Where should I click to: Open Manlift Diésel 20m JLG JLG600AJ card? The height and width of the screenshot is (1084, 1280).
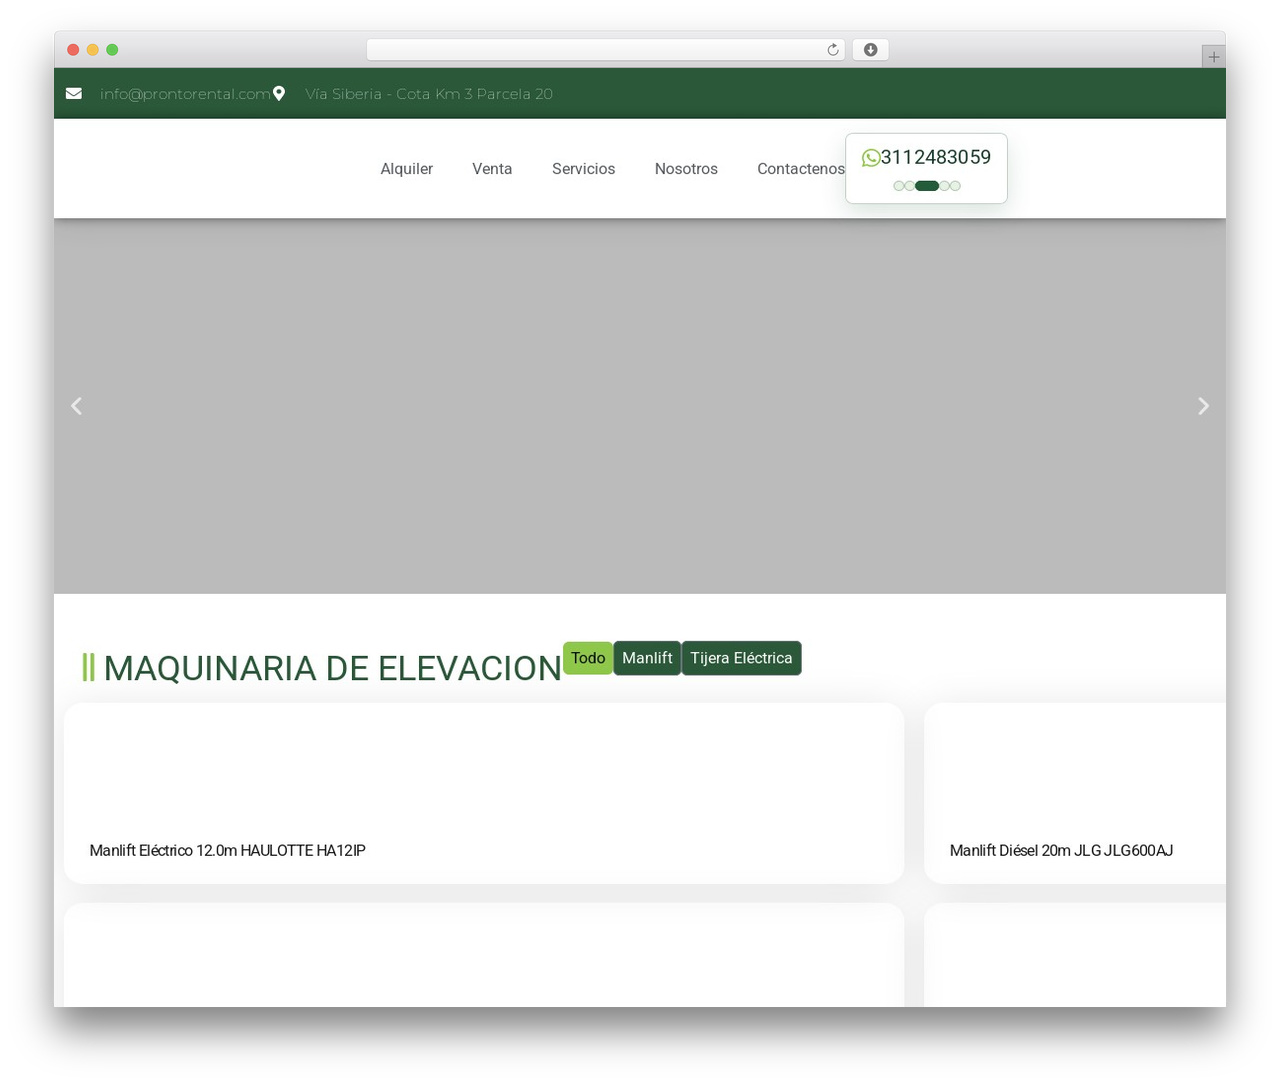point(1075,793)
